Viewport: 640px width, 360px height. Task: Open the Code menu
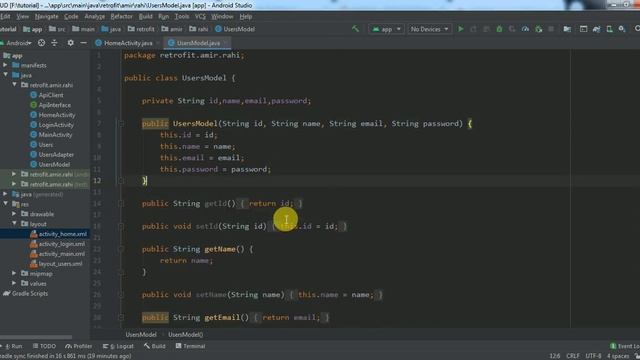pos(71,16)
